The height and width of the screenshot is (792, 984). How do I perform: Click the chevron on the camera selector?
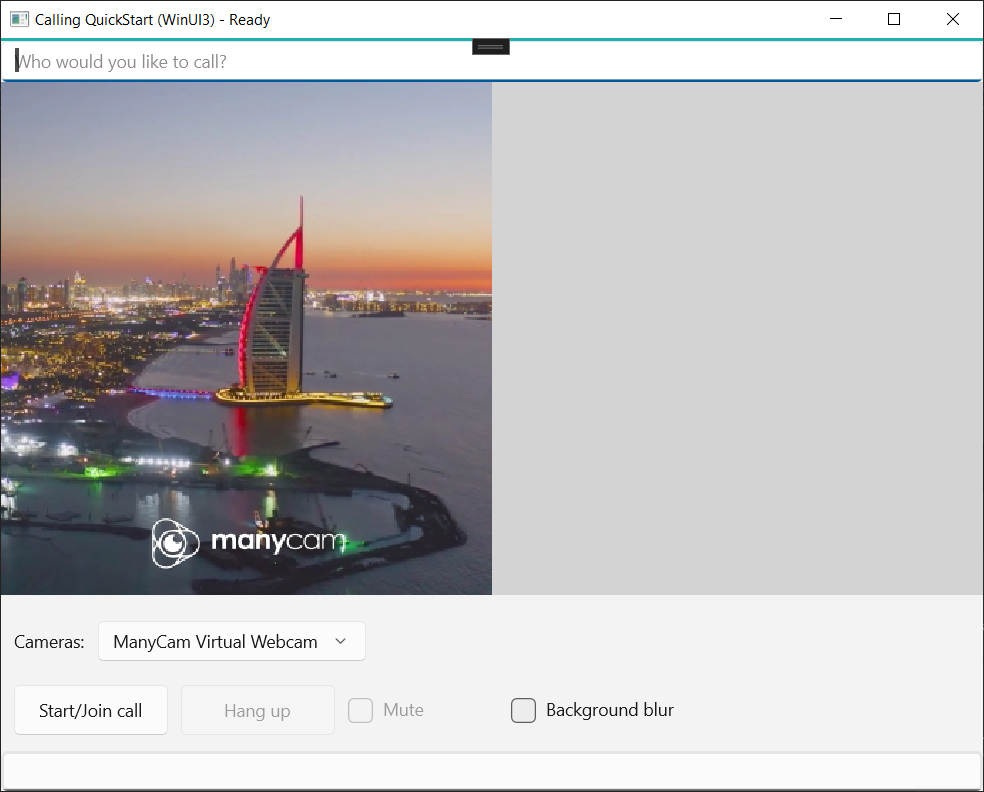pyautogui.click(x=341, y=641)
